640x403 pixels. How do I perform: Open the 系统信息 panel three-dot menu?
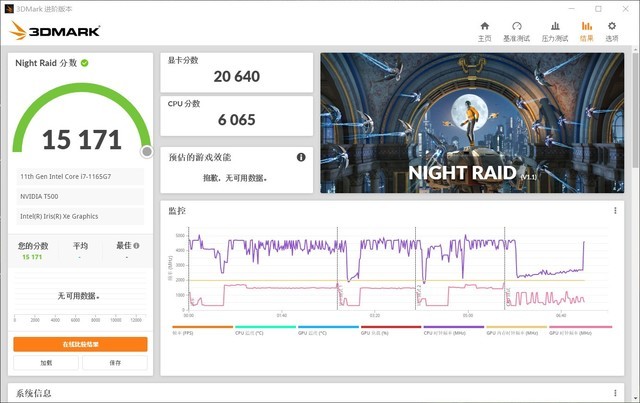[615, 393]
